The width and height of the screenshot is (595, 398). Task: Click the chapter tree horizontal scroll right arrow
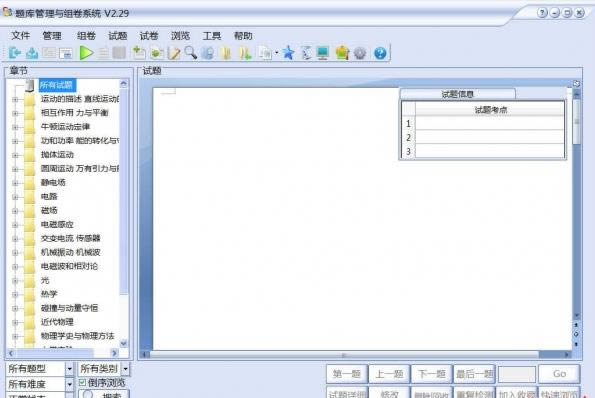(114, 353)
